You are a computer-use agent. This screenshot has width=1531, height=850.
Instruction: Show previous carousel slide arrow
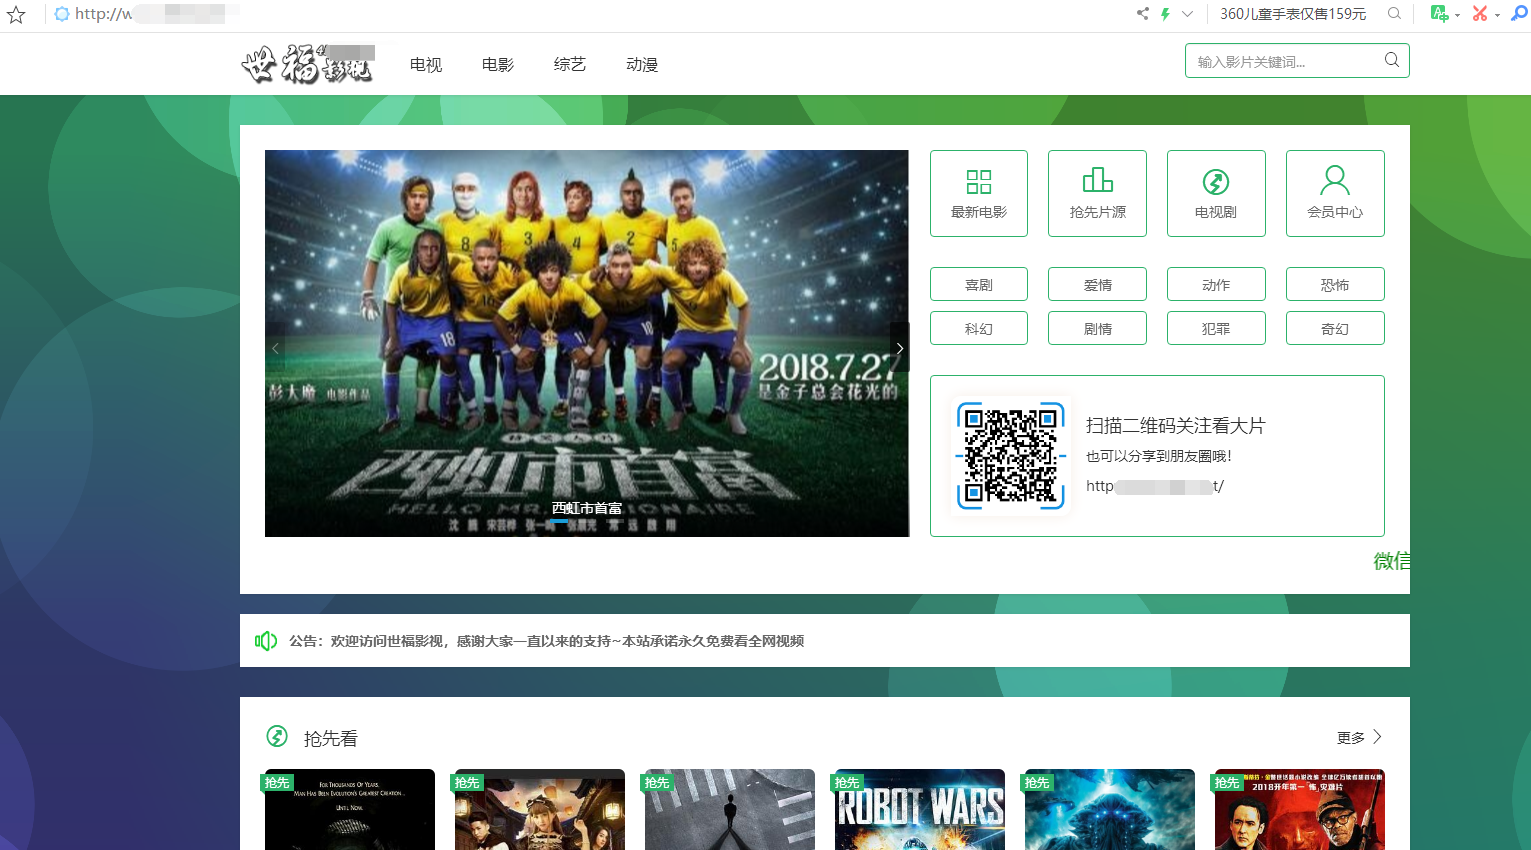(275, 348)
